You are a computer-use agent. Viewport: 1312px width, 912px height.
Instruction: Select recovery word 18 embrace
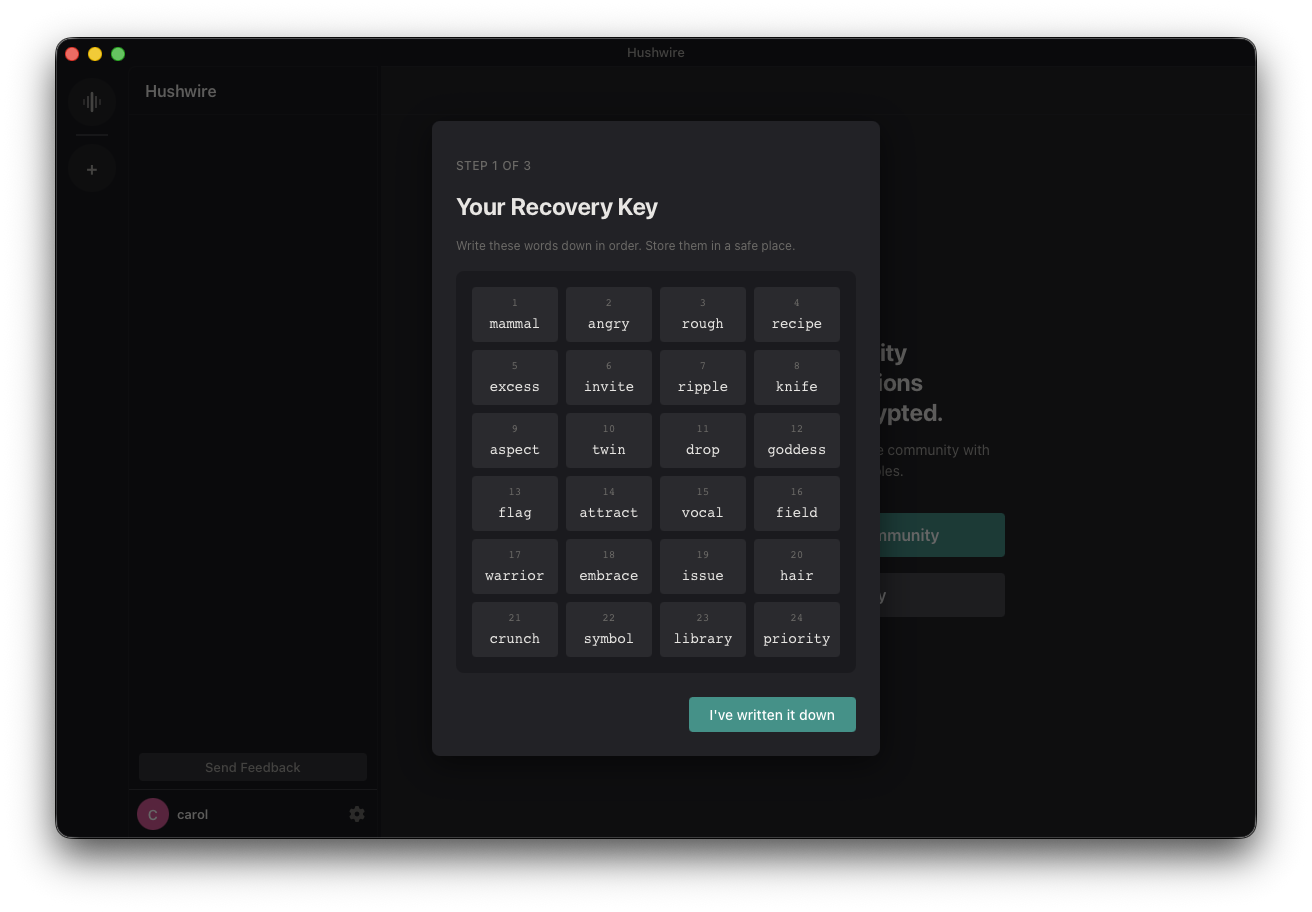point(609,566)
